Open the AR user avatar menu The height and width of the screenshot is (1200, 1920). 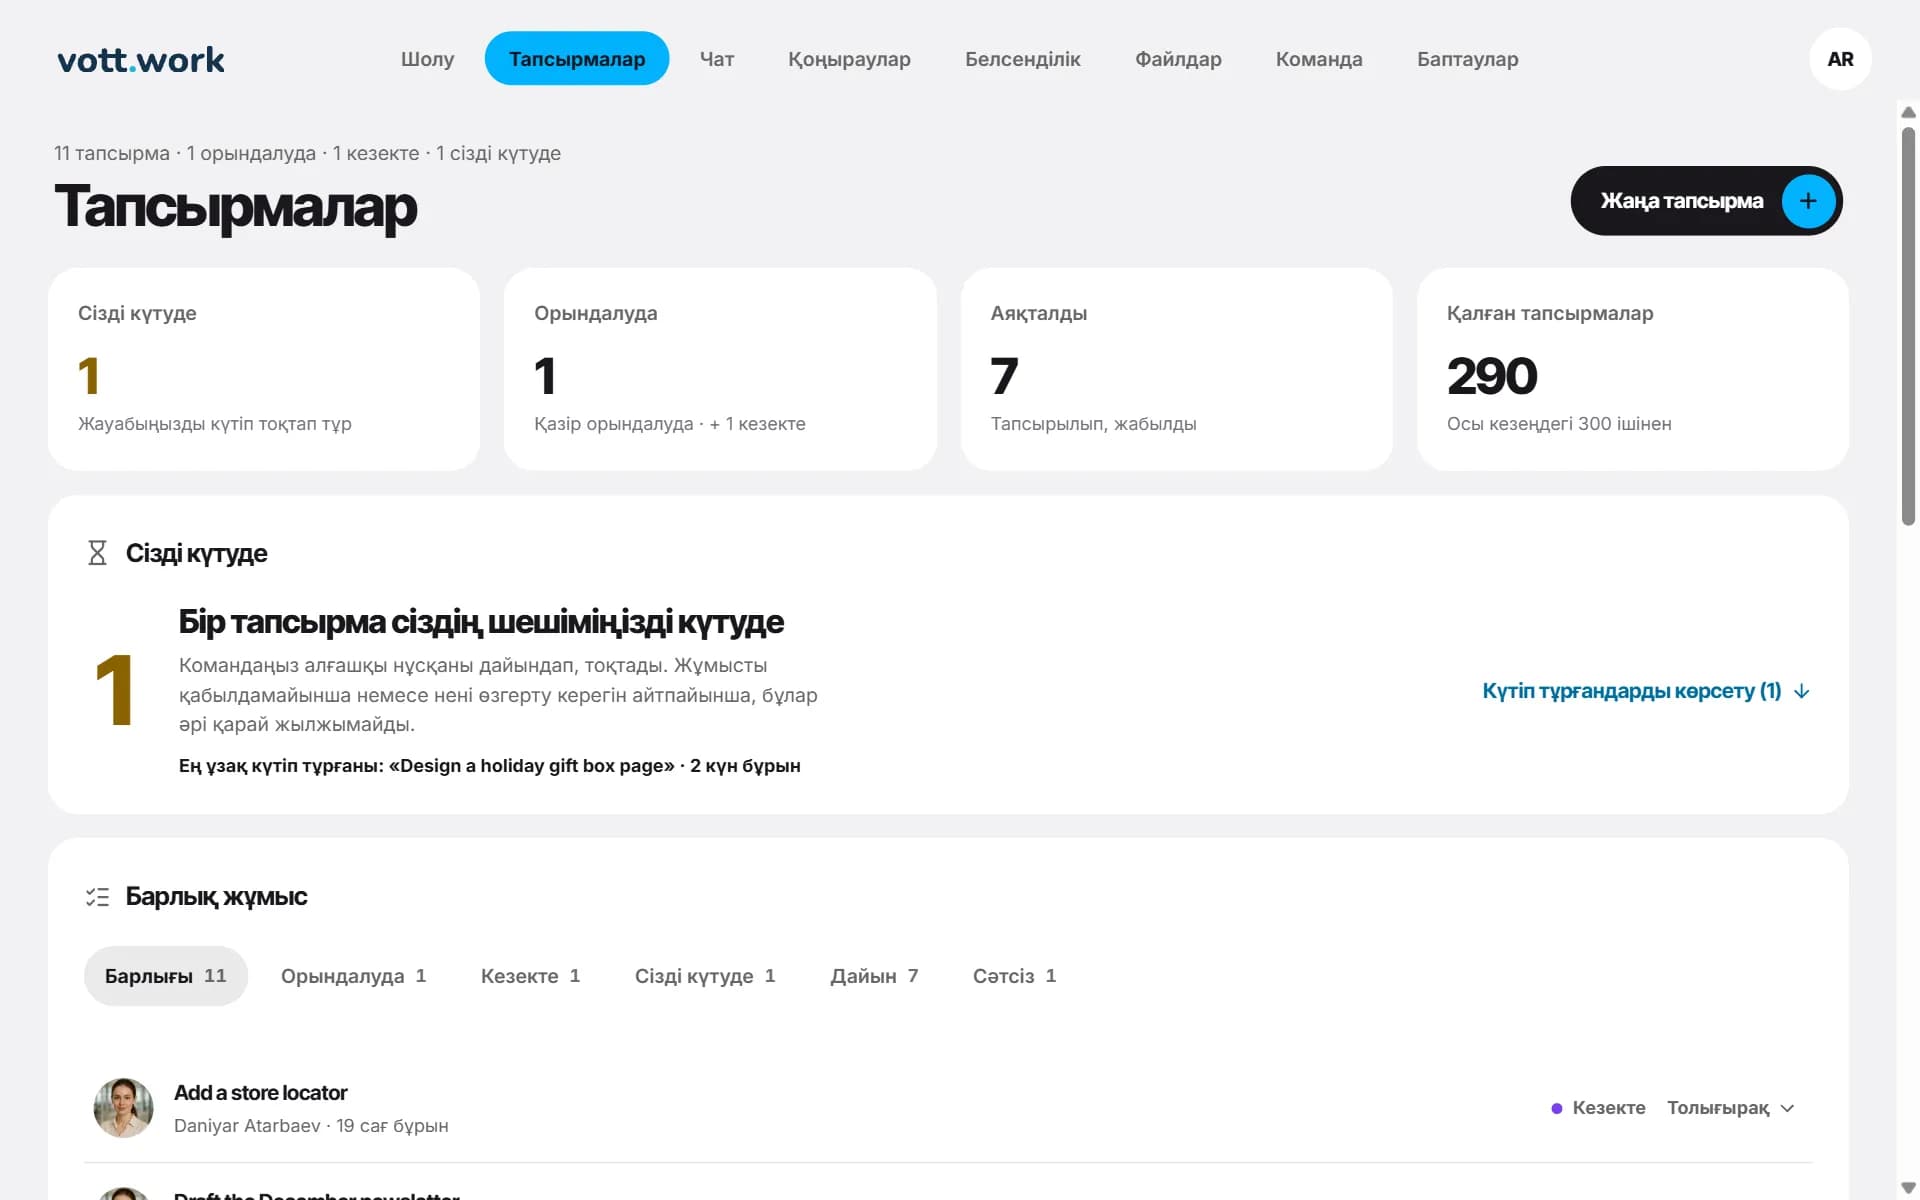tap(1840, 59)
